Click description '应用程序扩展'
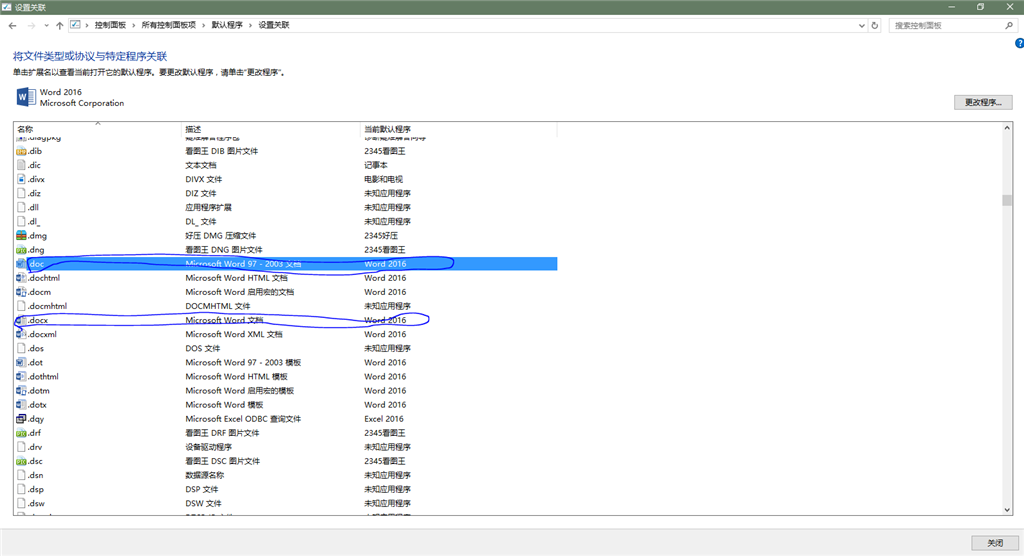The height and width of the screenshot is (556, 1024). pos(208,207)
